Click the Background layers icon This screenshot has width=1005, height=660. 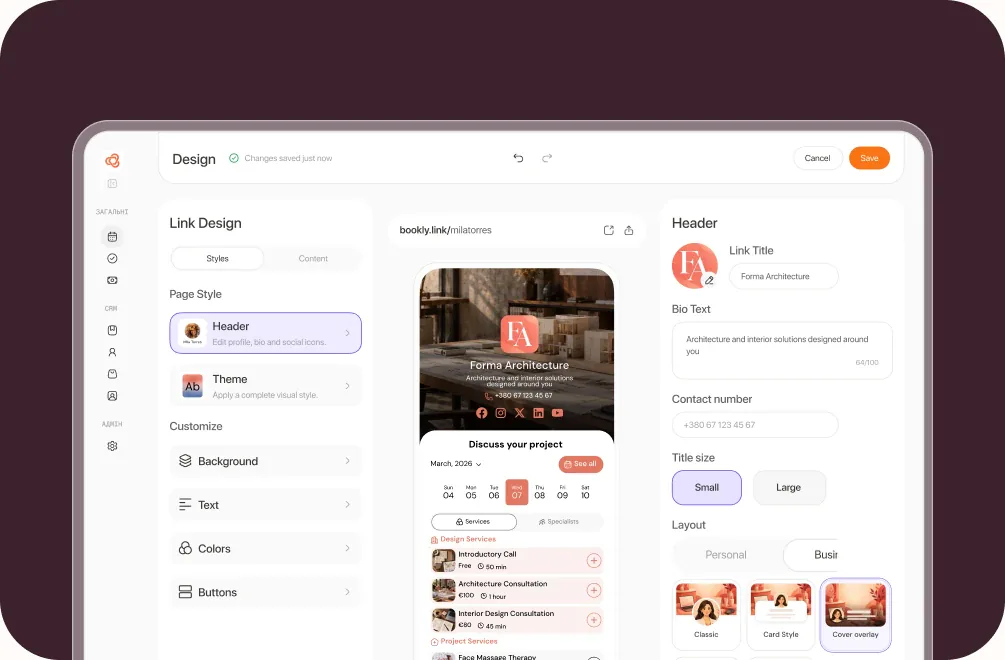point(185,461)
